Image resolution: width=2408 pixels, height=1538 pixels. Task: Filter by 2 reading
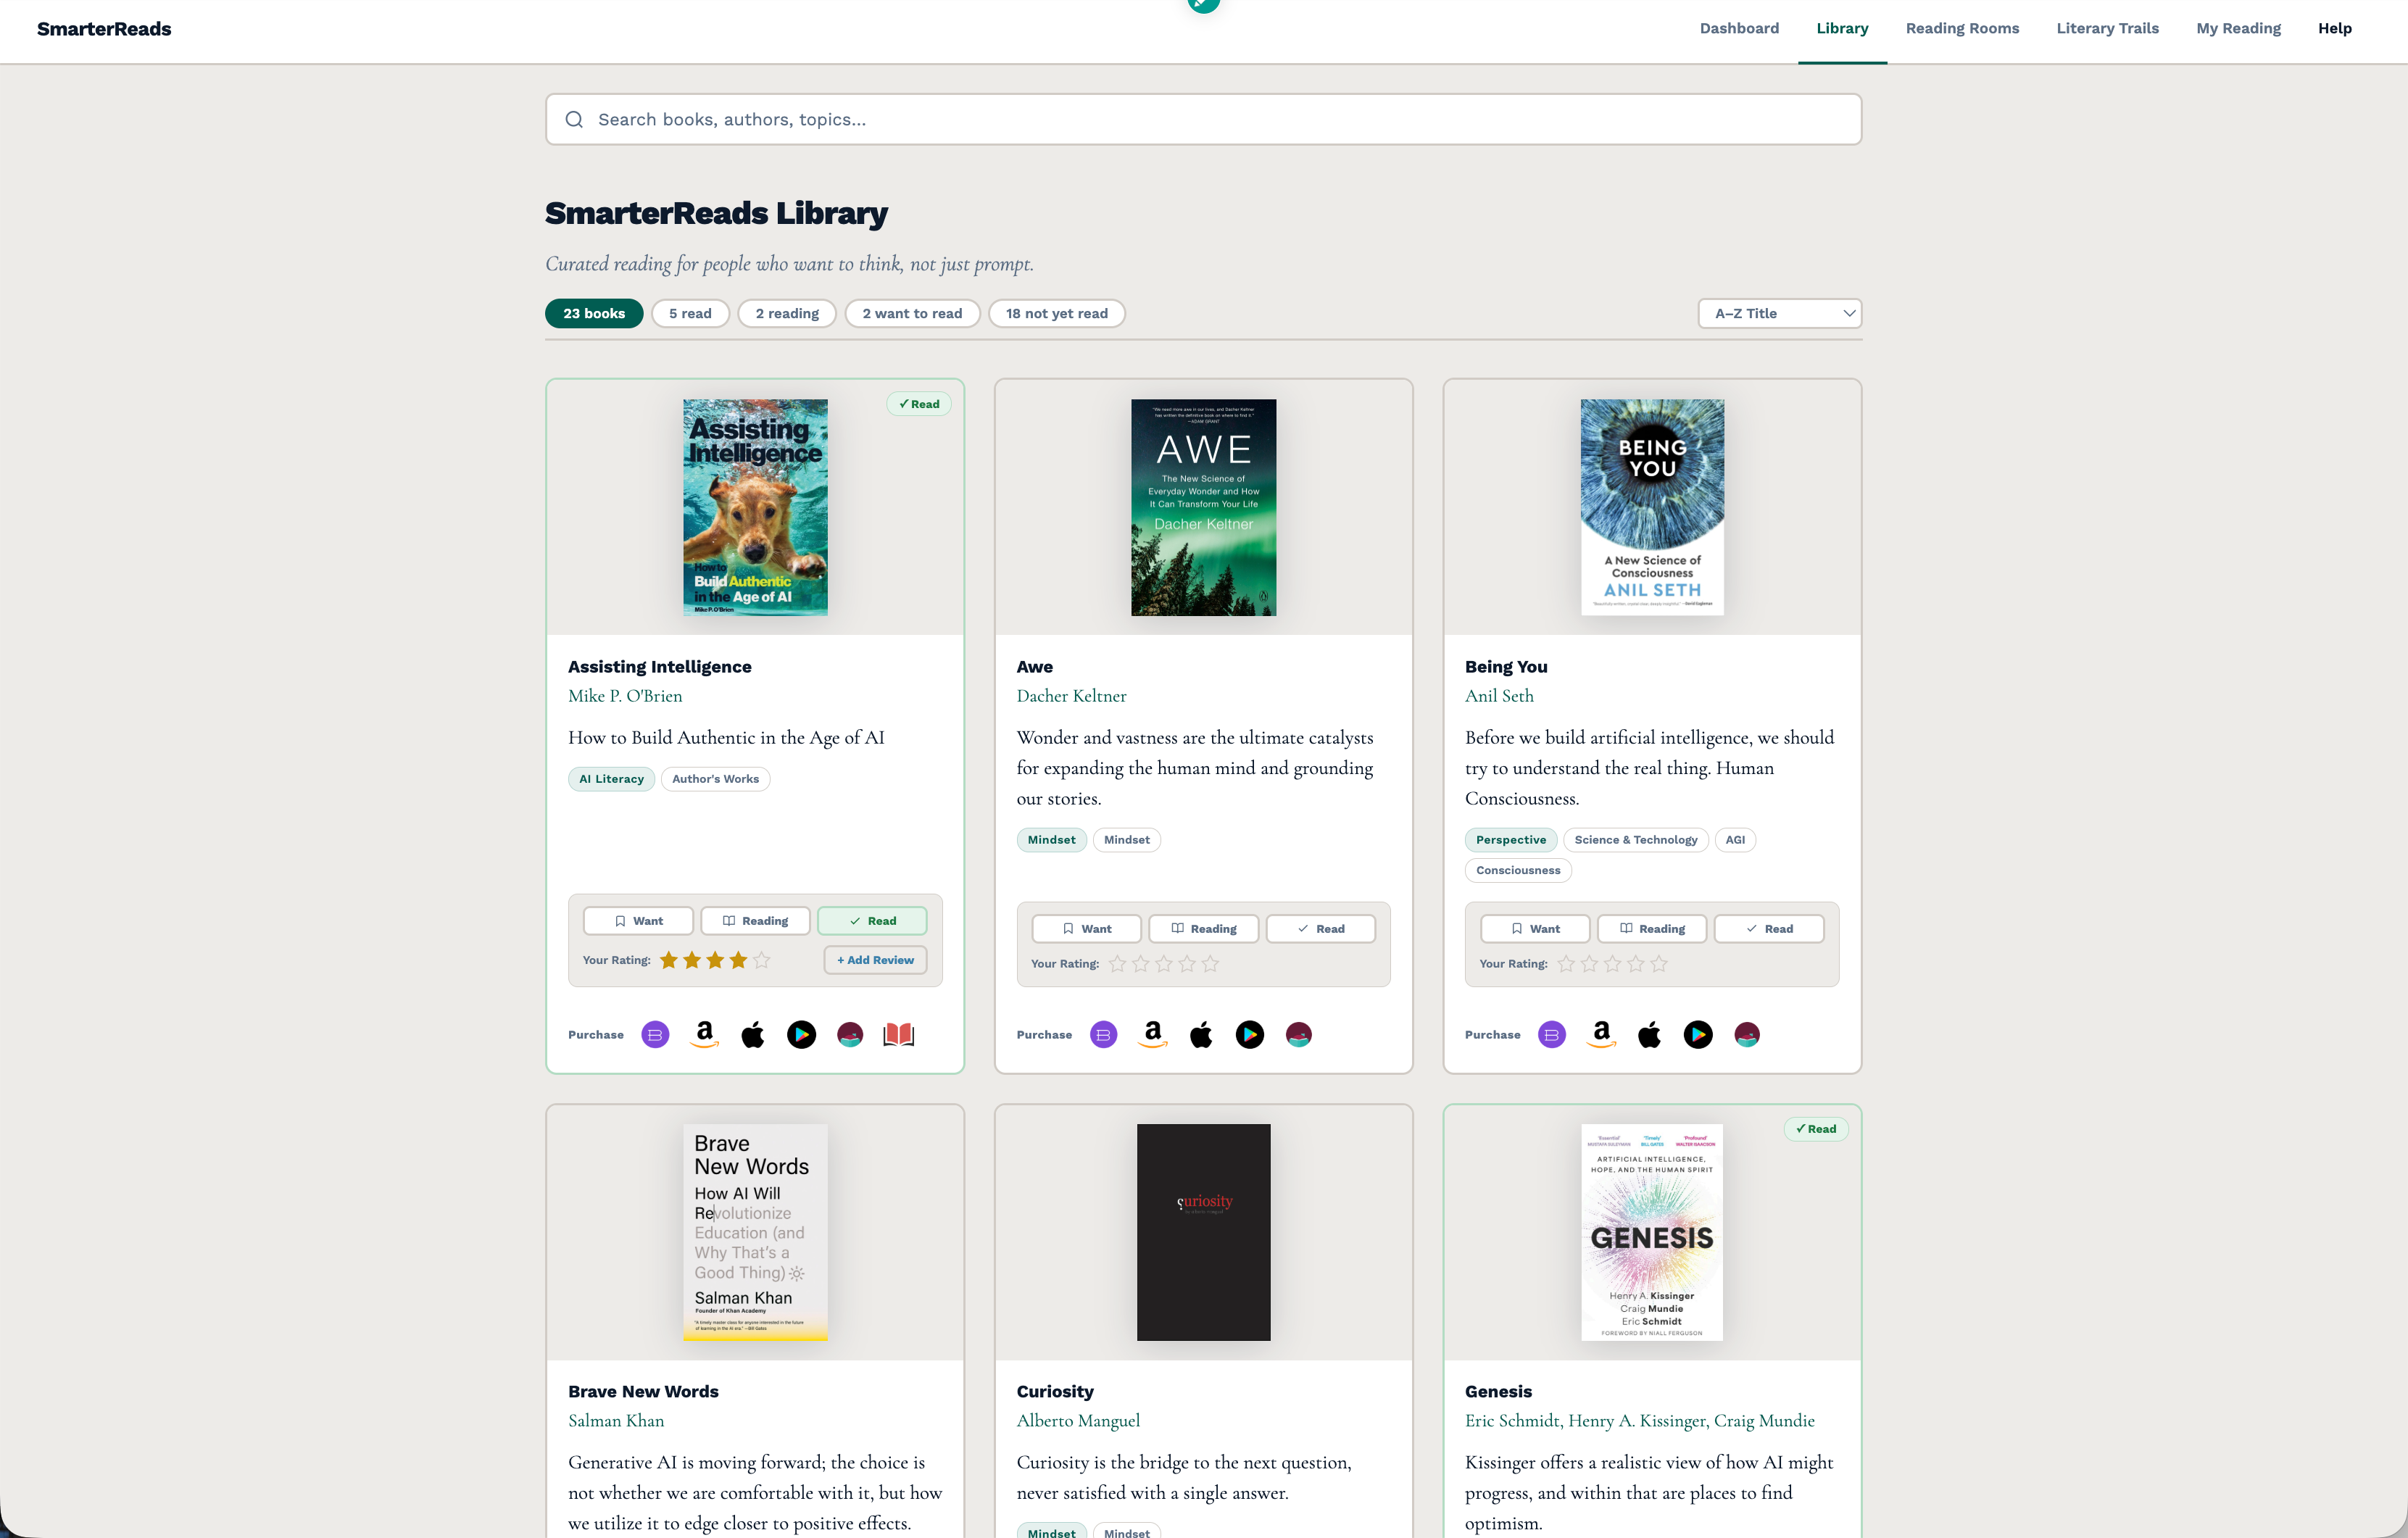(787, 313)
